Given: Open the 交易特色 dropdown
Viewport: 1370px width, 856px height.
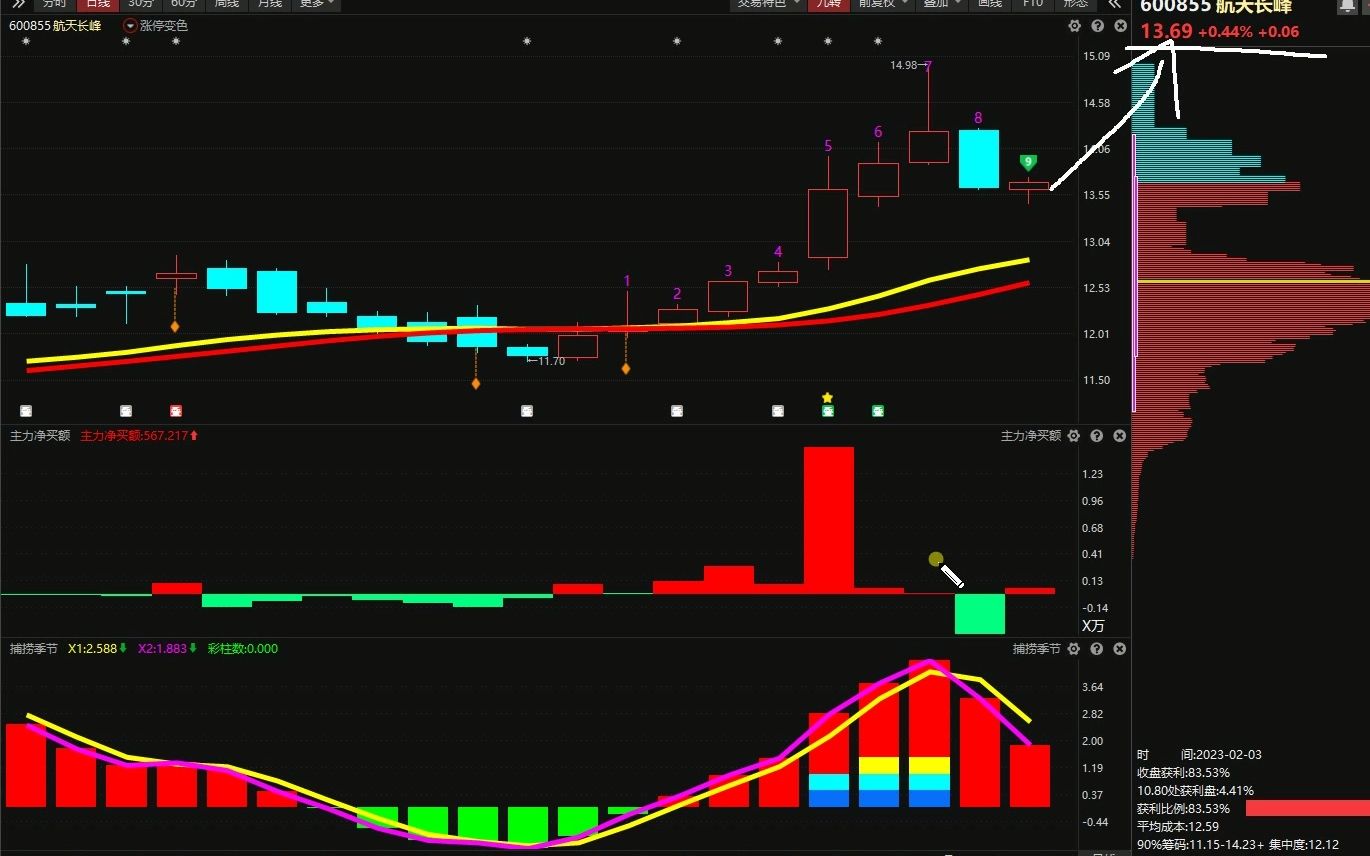Looking at the screenshot, I should (x=767, y=3).
